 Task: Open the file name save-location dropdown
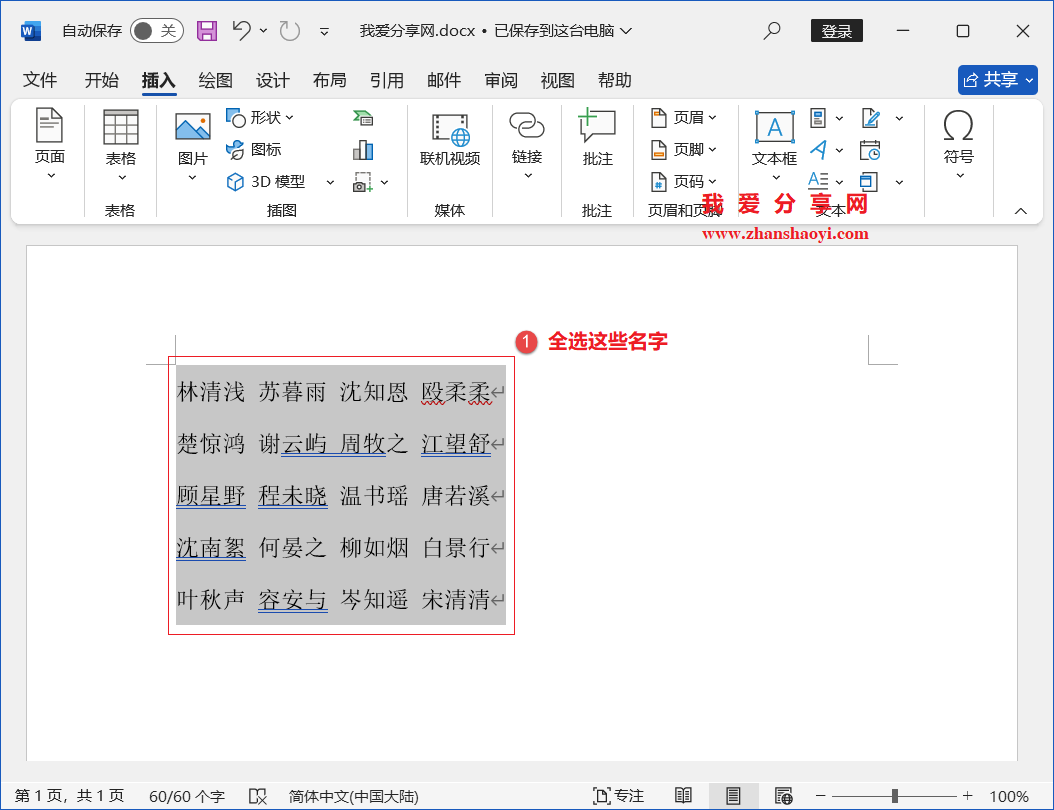[x=626, y=31]
